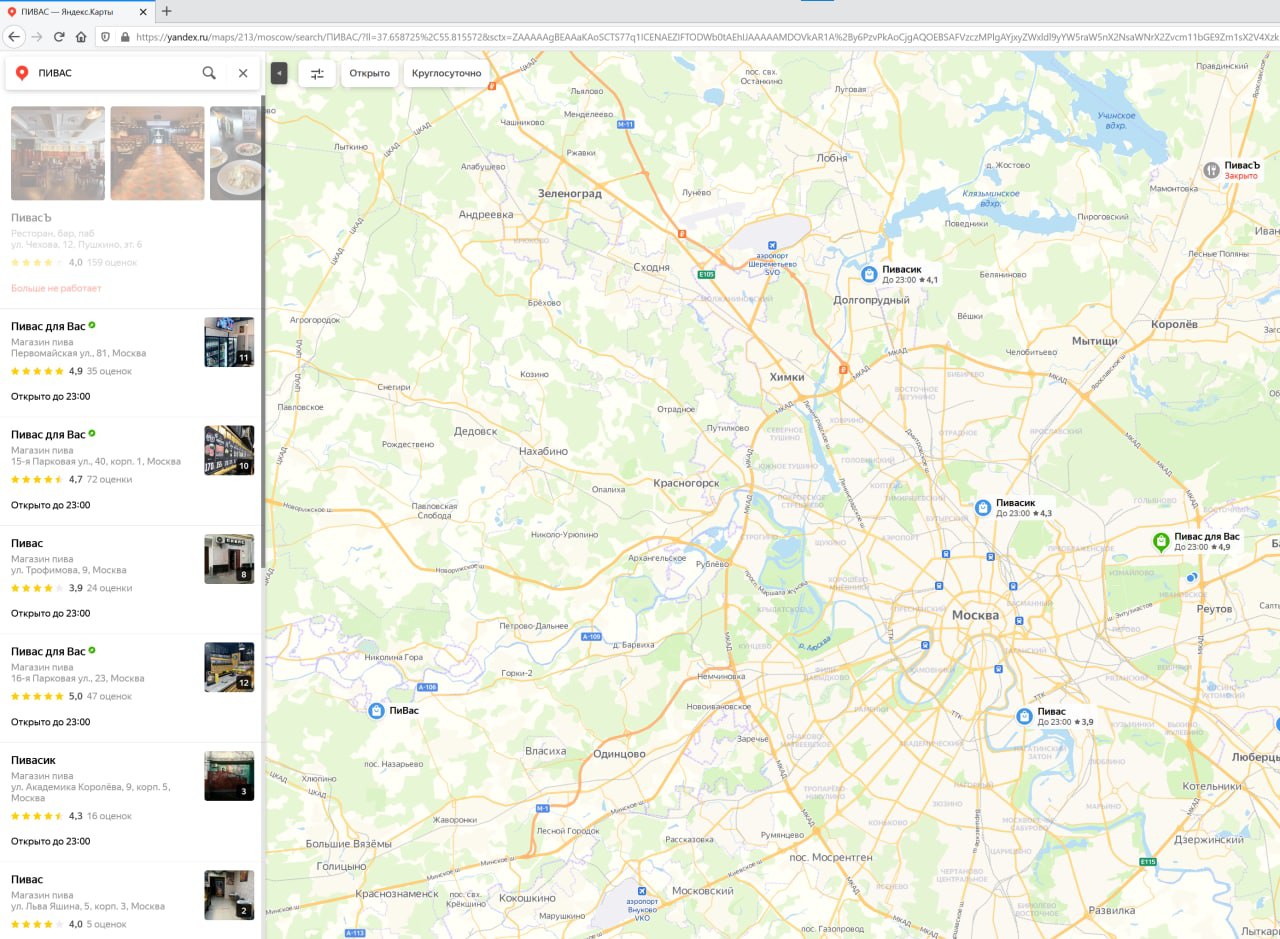
Task: Click the "Больше не работает" text
Action: [56, 288]
